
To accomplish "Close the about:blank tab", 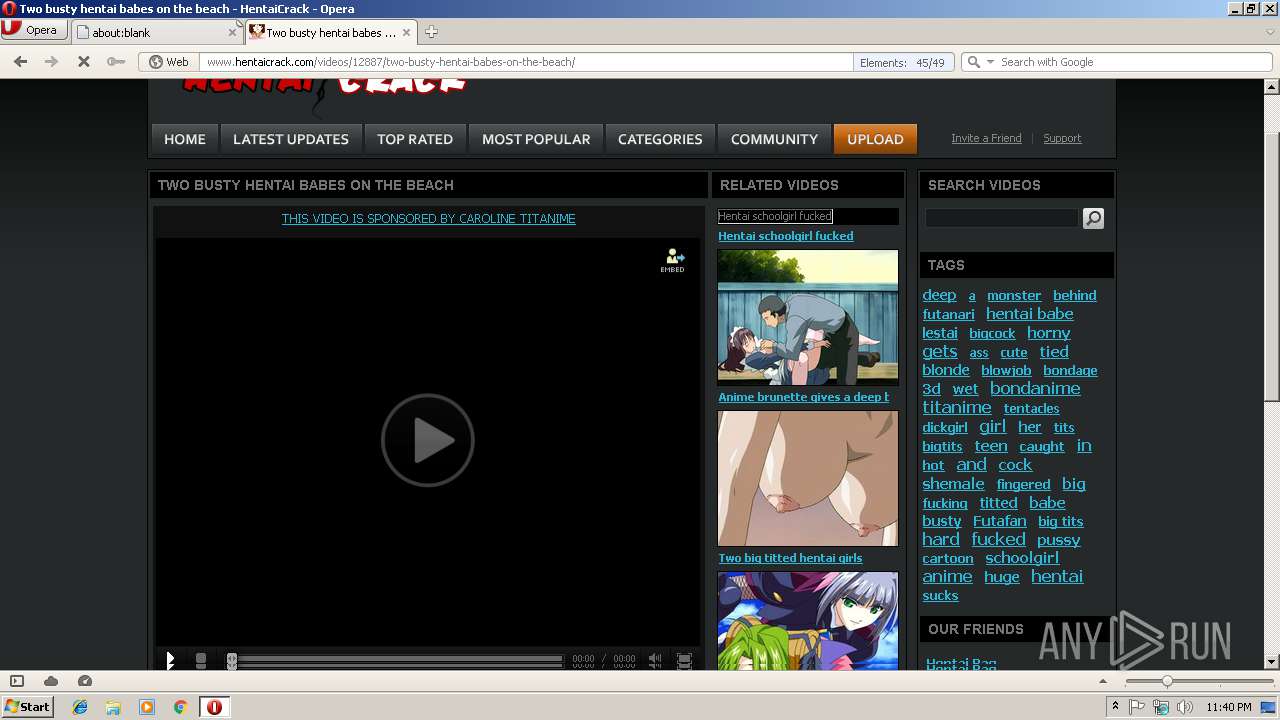I will tap(233, 32).
